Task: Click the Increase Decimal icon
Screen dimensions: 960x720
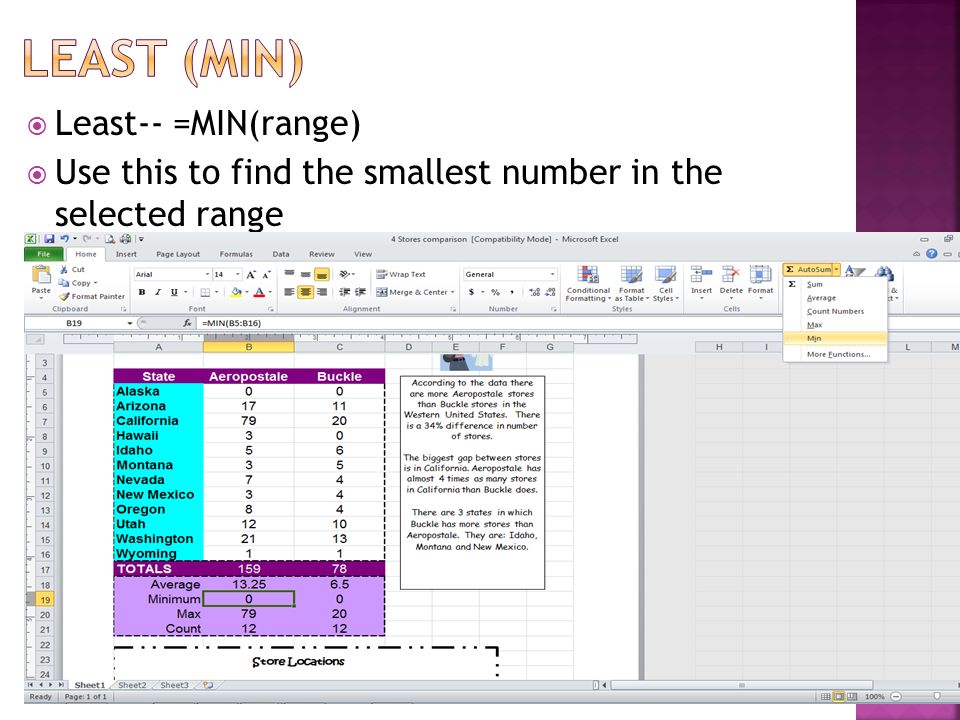Action: [x=534, y=292]
